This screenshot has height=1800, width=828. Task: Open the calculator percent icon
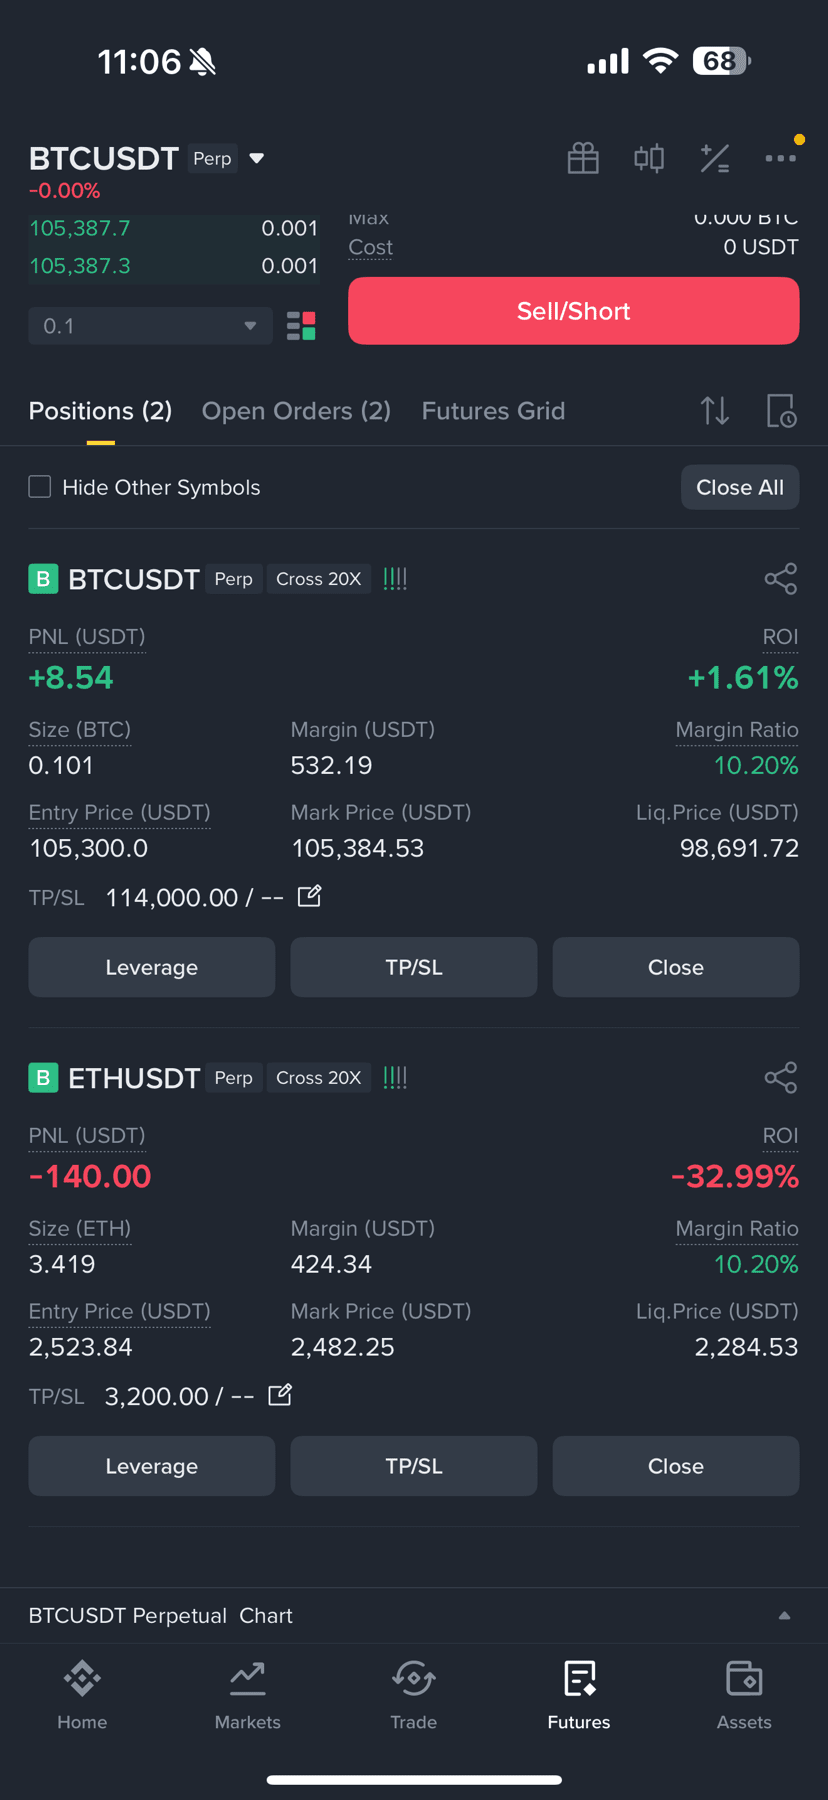pos(715,158)
